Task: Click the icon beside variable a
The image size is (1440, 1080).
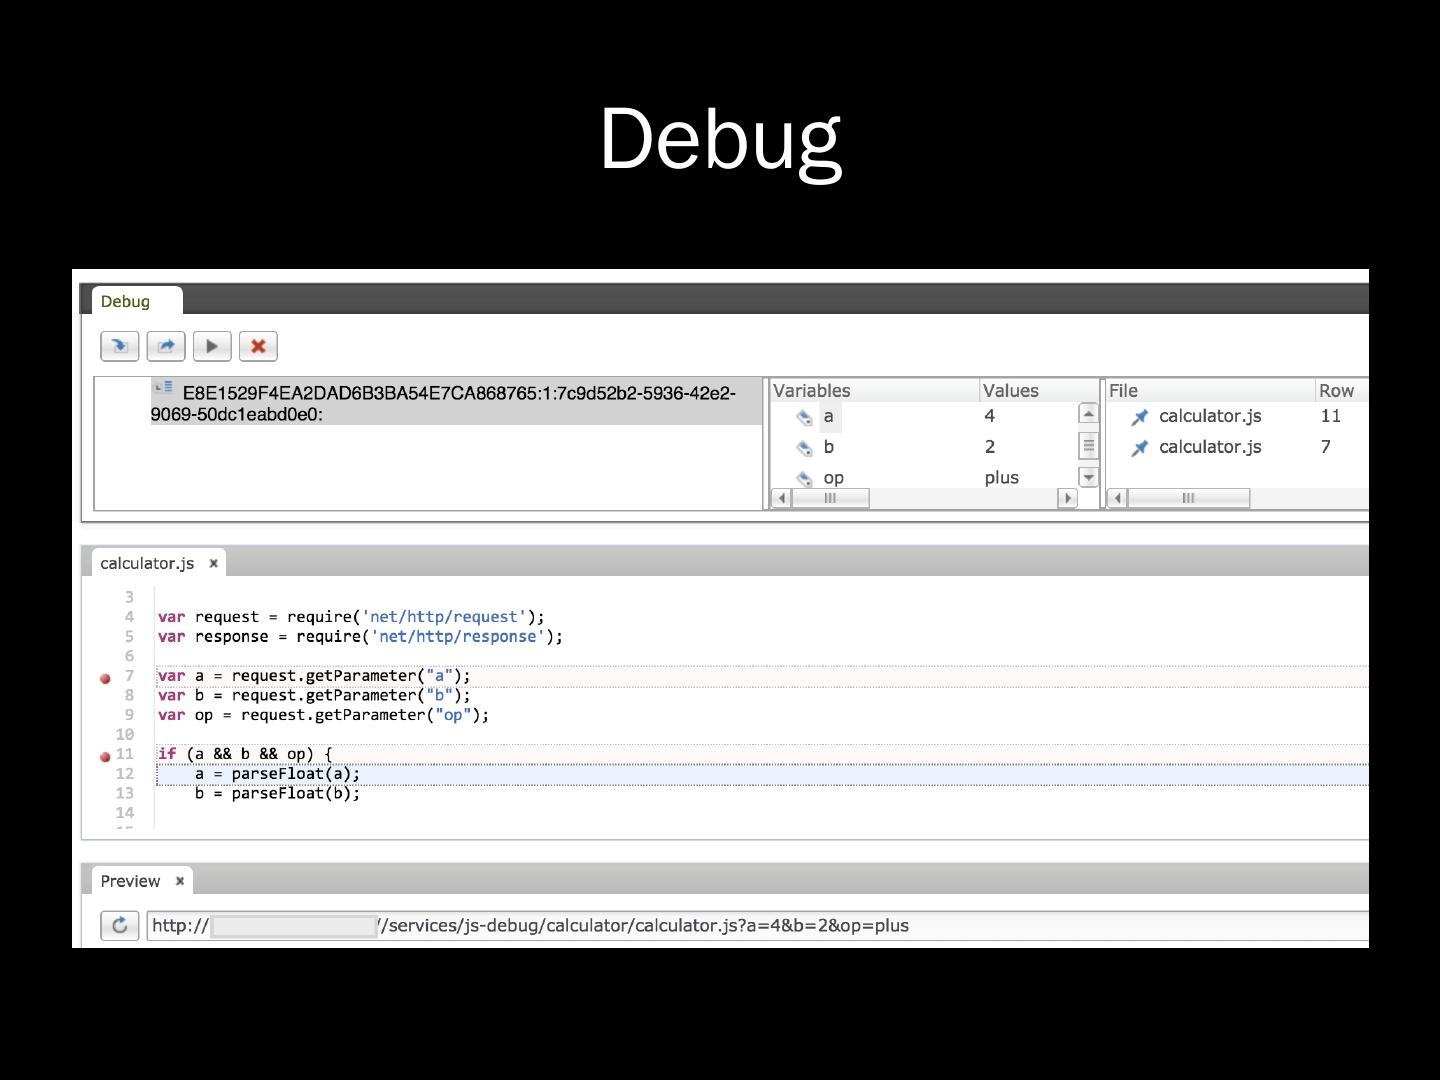Action: (805, 418)
